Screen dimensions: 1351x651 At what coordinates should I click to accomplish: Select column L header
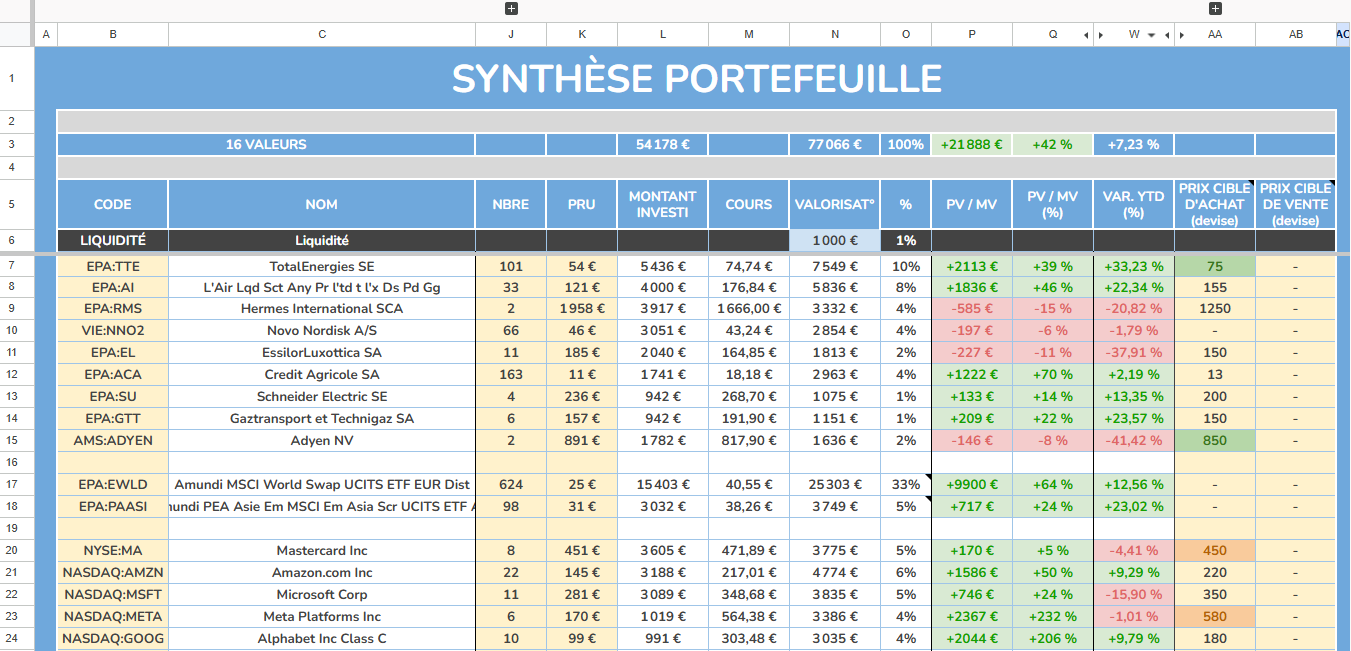click(x=663, y=35)
